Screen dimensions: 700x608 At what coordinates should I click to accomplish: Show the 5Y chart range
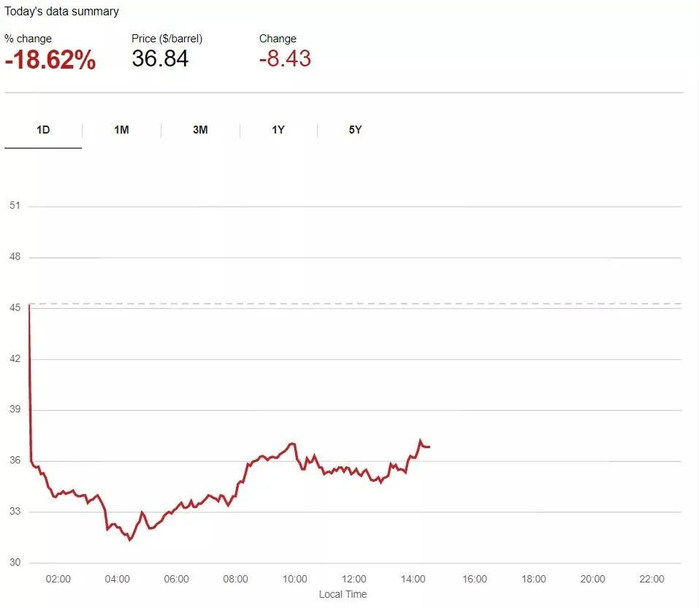tap(355, 130)
